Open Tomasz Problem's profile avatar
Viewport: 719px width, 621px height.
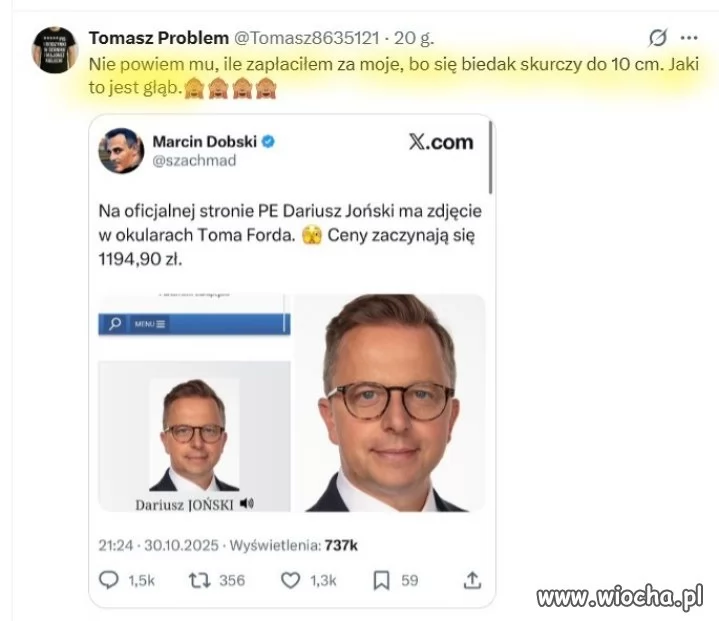coord(55,50)
